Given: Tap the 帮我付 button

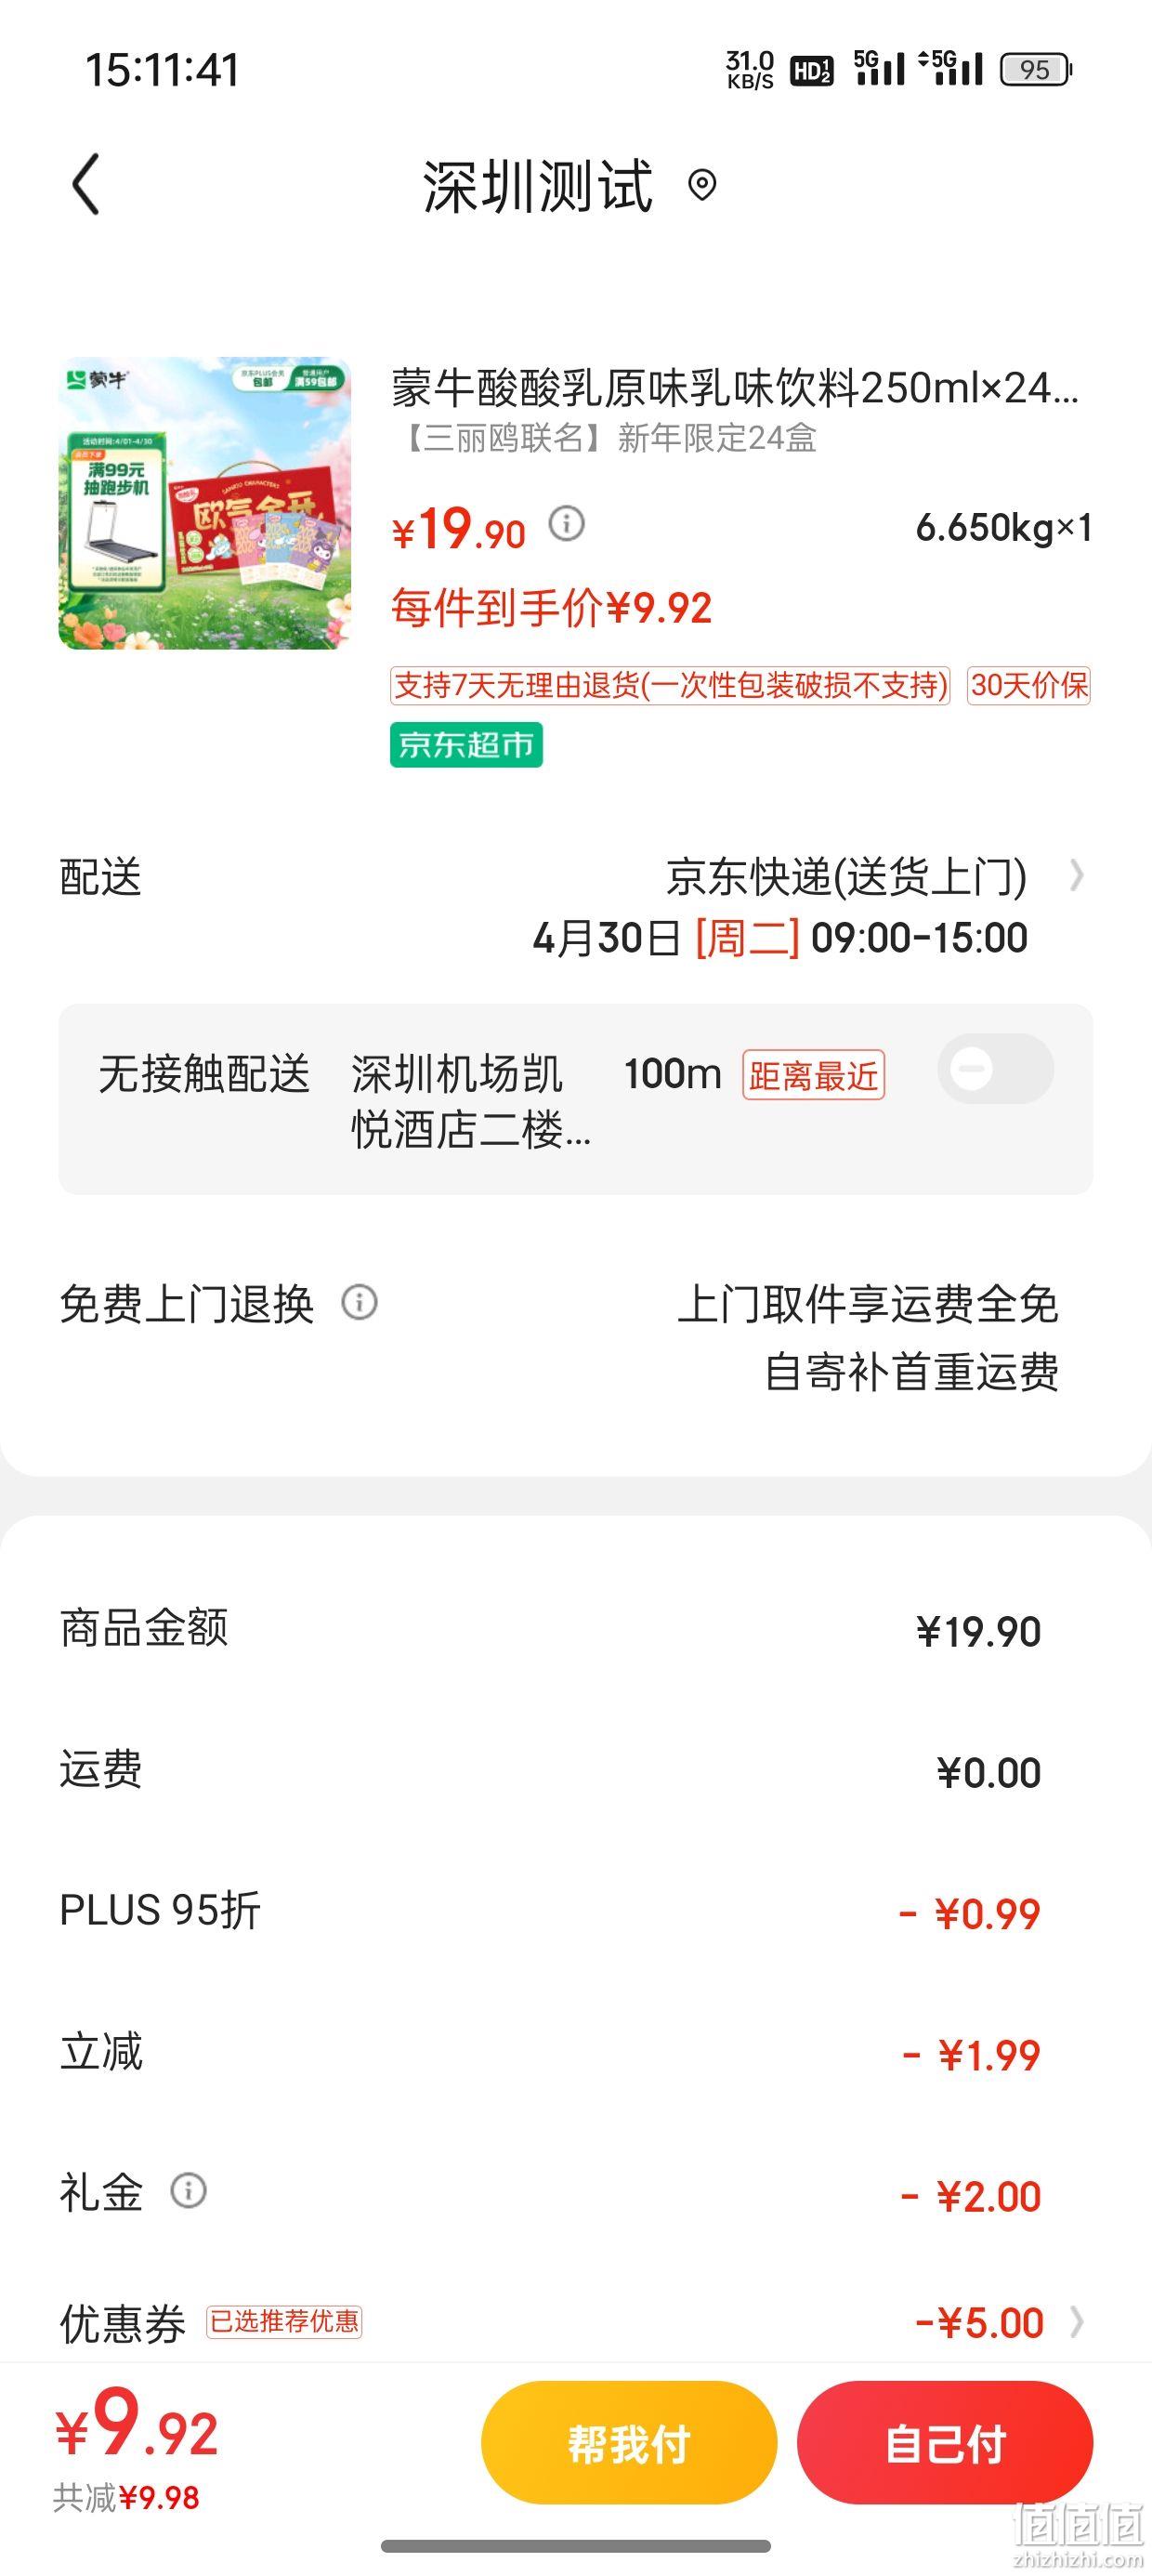Looking at the screenshot, I should coord(629,2443).
